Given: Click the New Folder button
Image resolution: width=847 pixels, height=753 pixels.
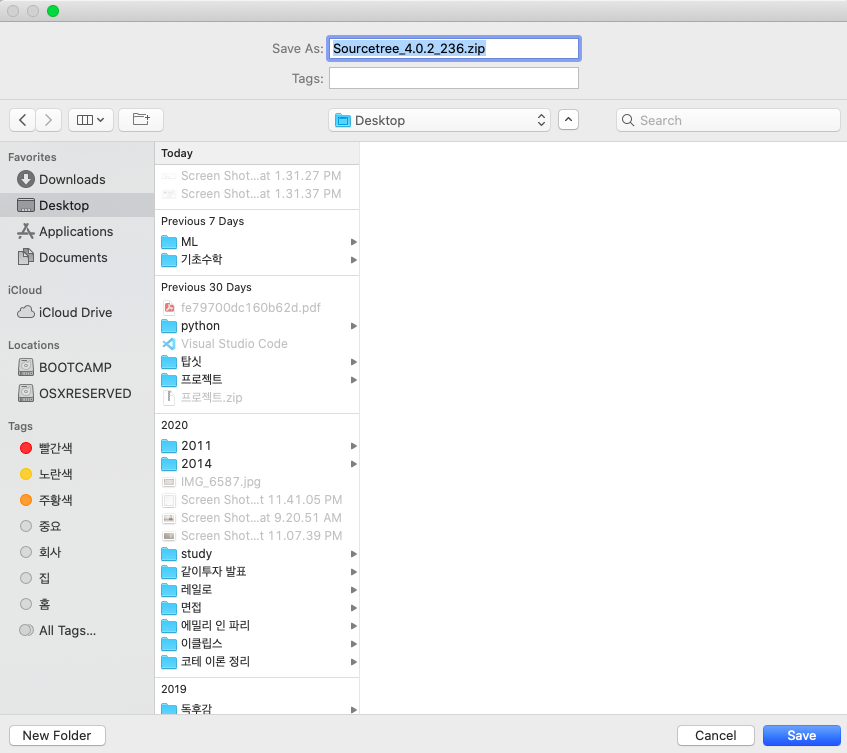Looking at the screenshot, I should [57, 735].
